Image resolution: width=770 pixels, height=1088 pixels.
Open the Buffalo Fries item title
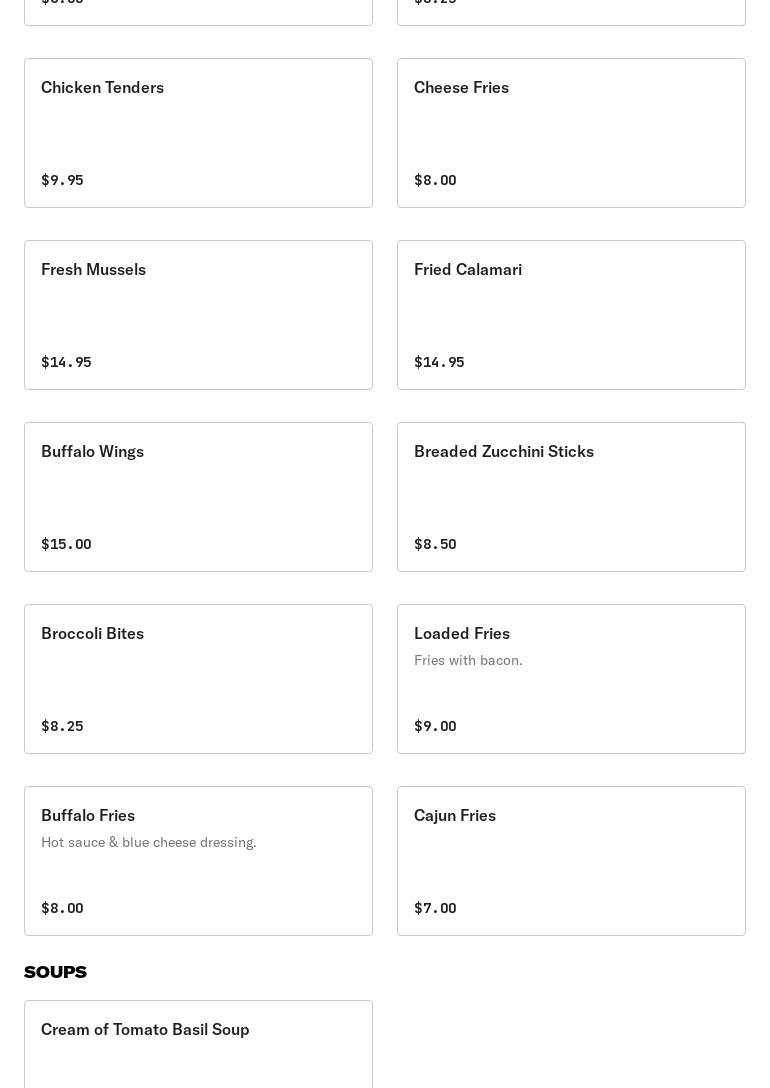(88, 815)
